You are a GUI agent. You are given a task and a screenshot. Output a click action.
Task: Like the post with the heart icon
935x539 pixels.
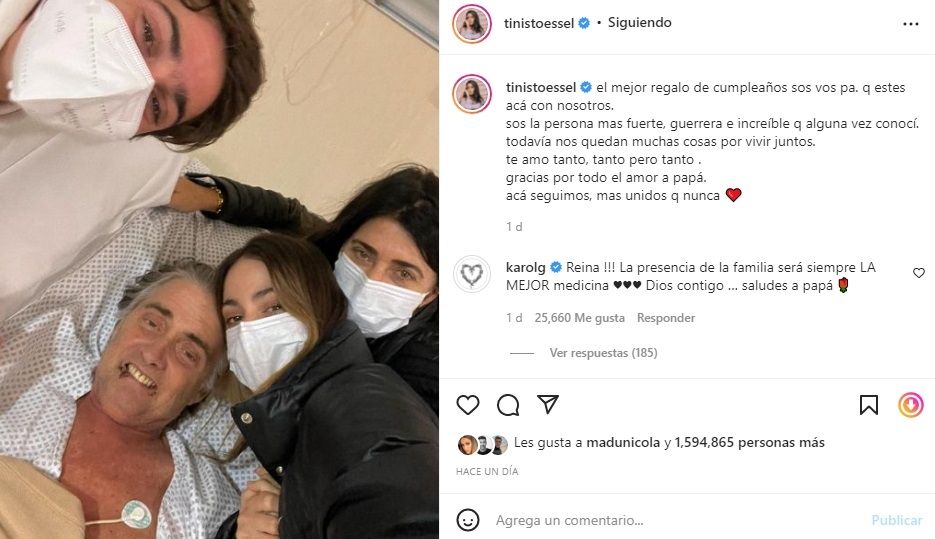coord(468,405)
